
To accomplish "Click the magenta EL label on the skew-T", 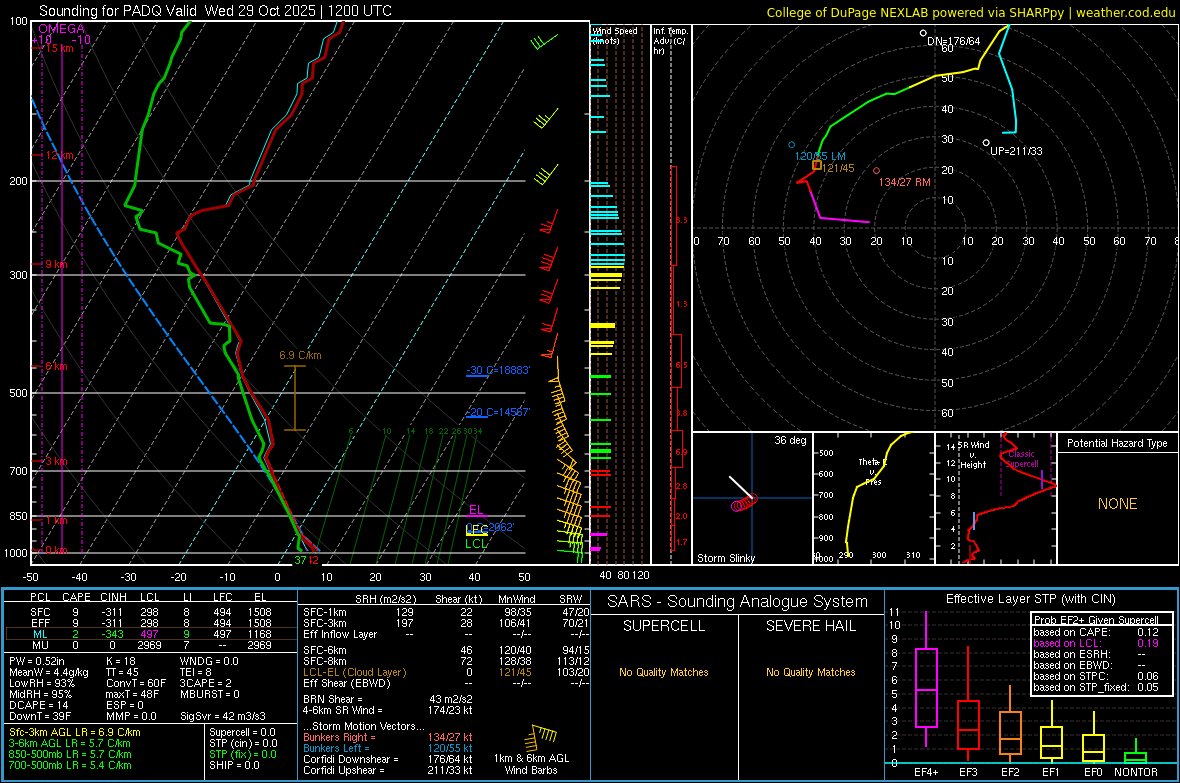I will [x=476, y=510].
